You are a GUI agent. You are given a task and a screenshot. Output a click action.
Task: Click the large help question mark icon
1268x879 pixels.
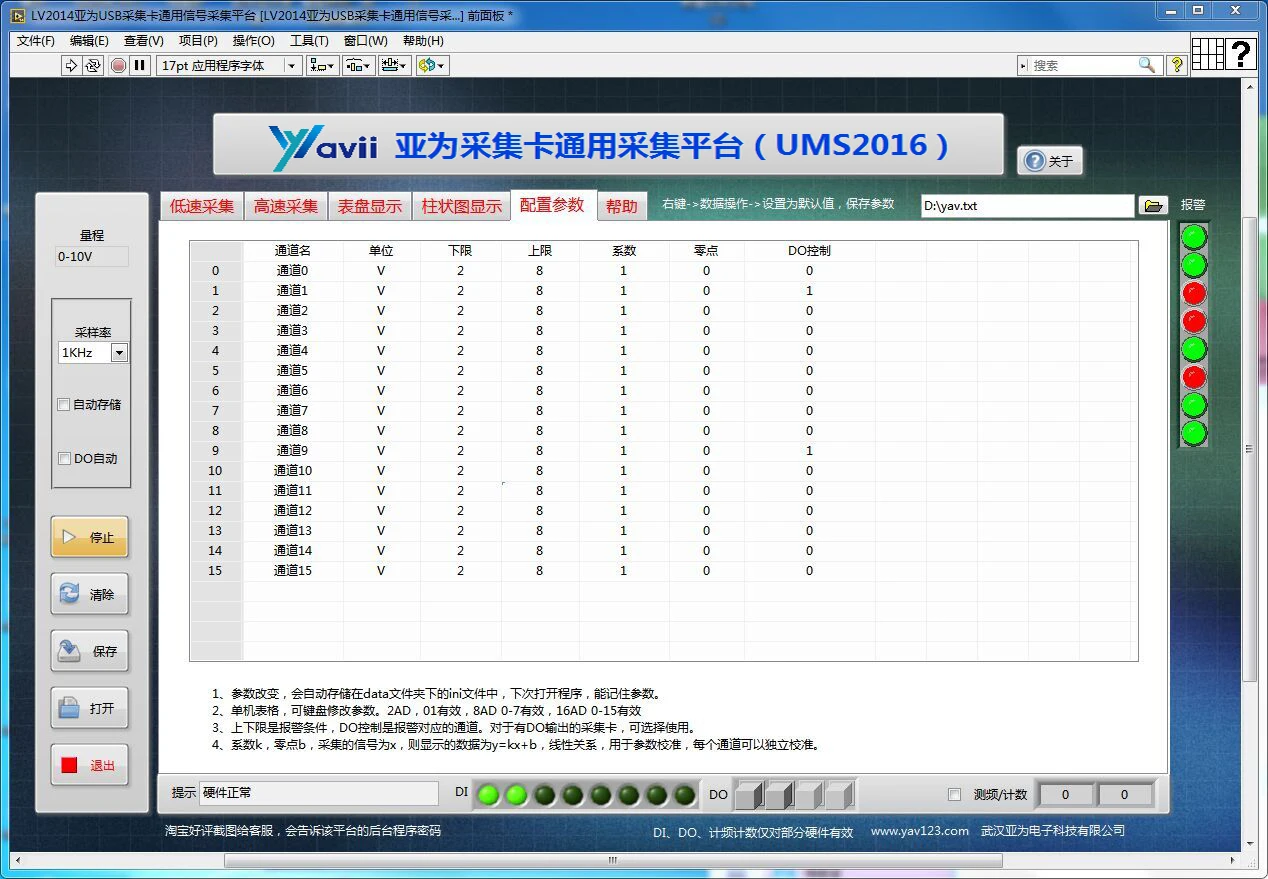coord(1242,53)
